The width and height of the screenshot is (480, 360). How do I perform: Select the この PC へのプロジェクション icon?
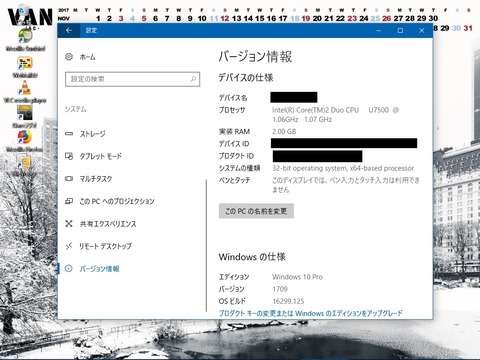69,201
